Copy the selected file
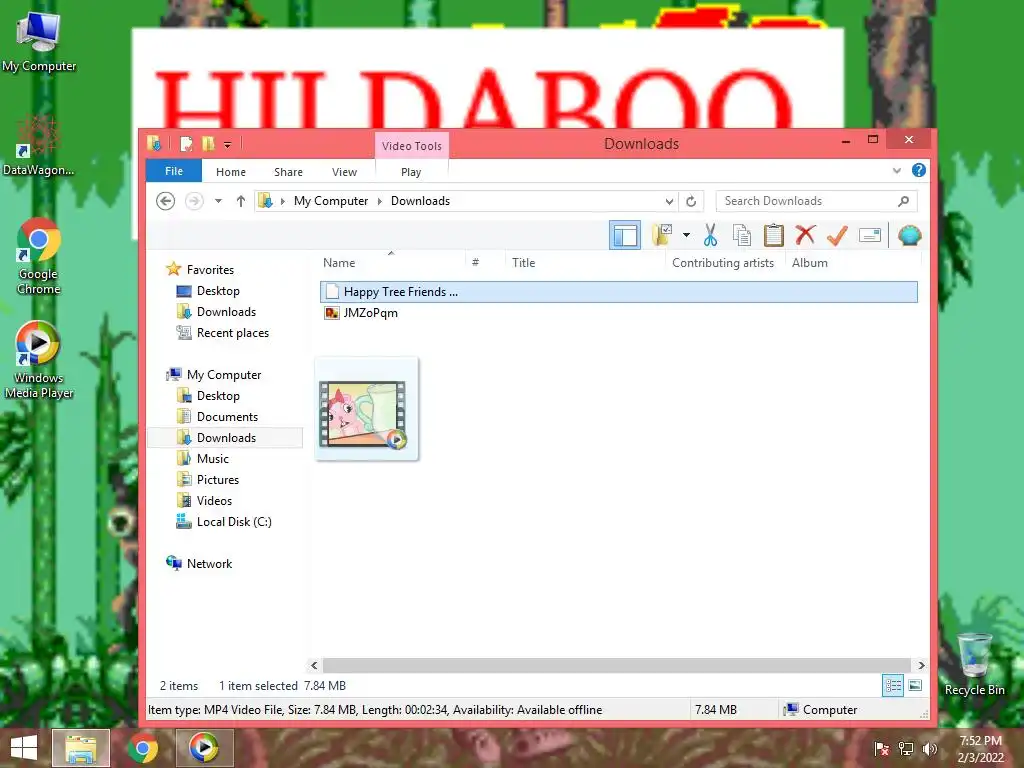The height and width of the screenshot is (768, 1024). (x=741, y=235)
